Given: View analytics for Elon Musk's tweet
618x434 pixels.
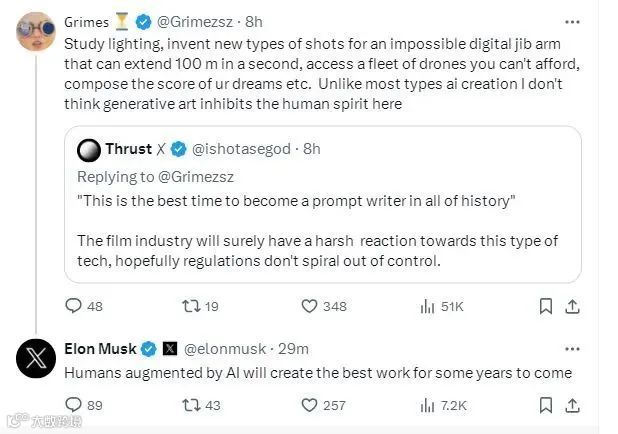Looking at the screenshot, I should pos(427,404).
